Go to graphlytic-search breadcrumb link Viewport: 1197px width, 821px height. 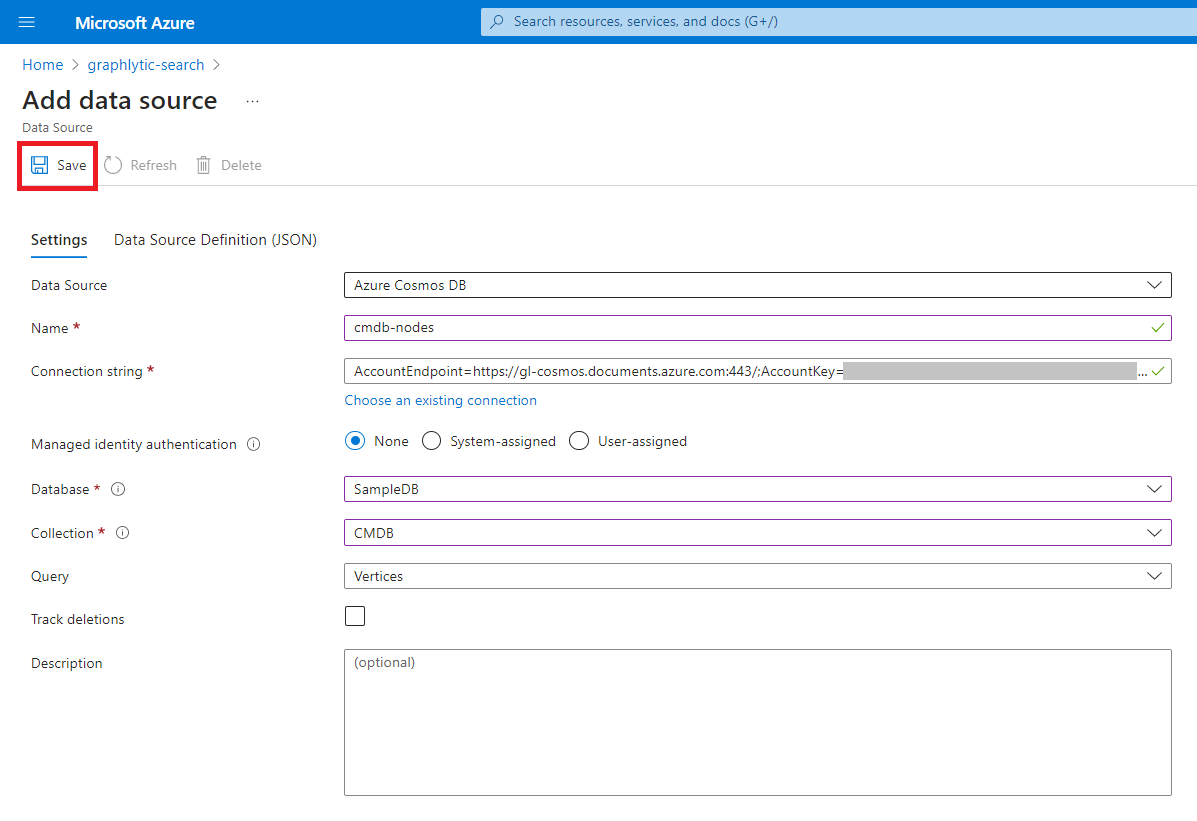(x=146, y=65)
